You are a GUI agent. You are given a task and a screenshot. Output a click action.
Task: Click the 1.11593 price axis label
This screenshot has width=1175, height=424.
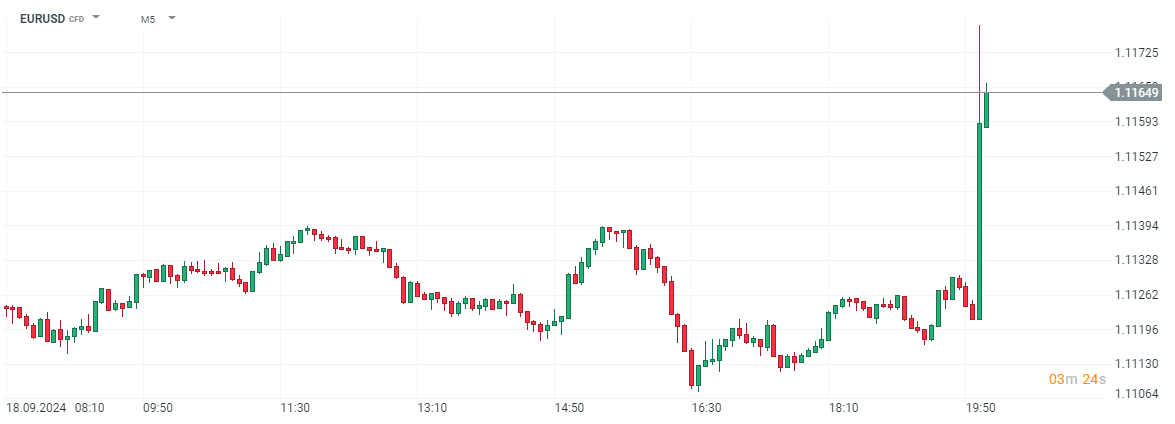(x=1136, y=122)
